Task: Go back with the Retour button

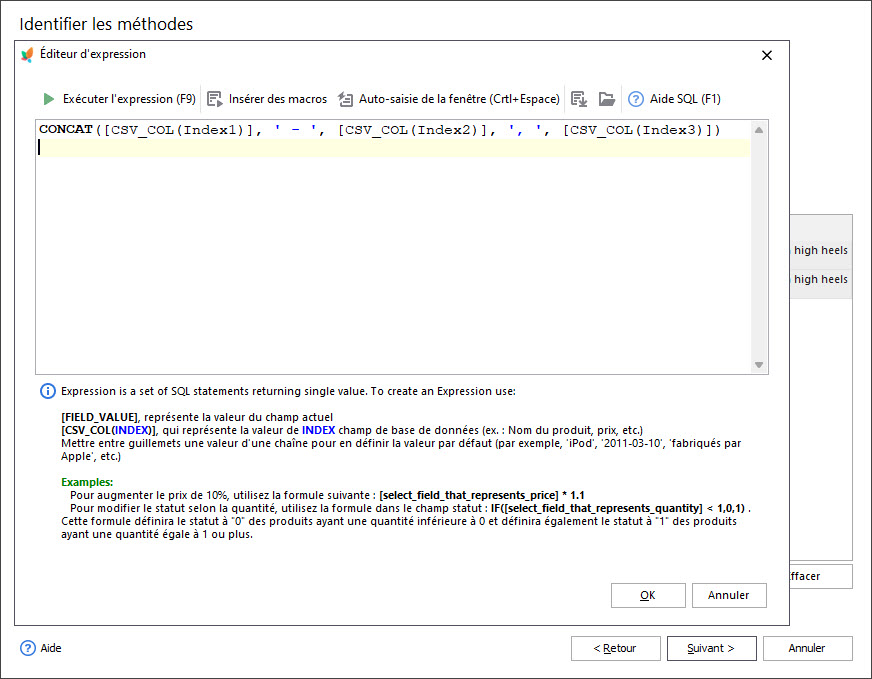Action: [x=615, y=648]
